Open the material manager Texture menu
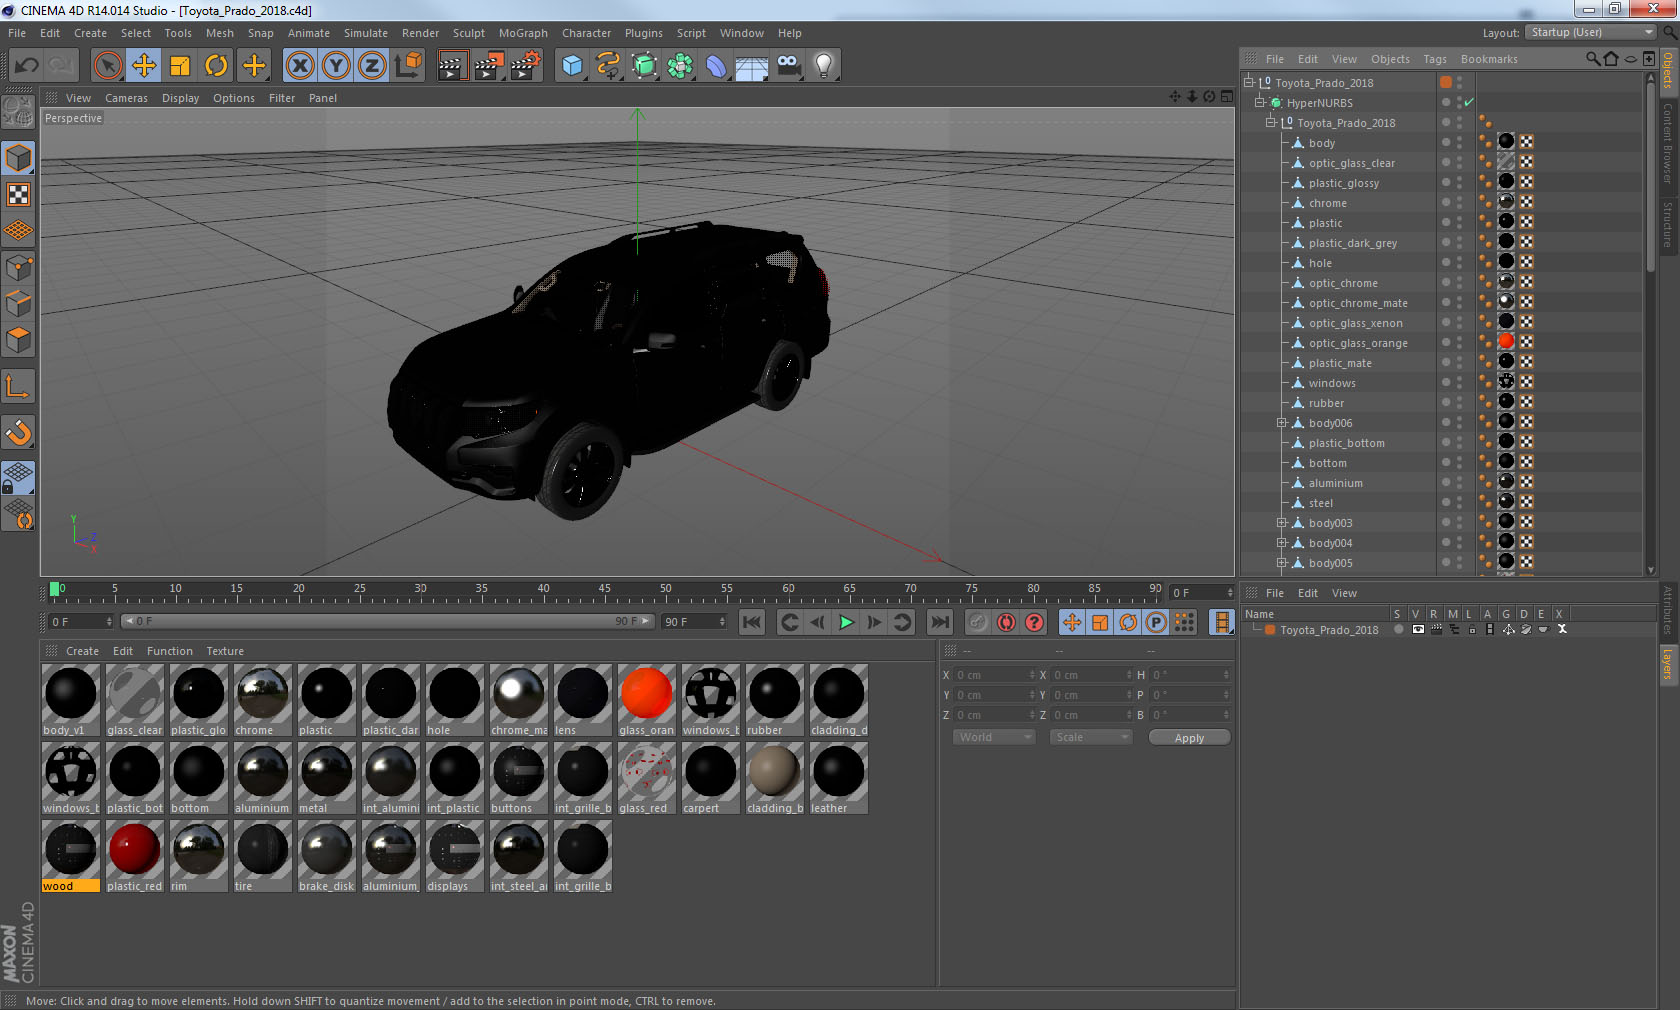Image resolution: width=1680 pixels, height=1010 pixels. coord(225,651)
